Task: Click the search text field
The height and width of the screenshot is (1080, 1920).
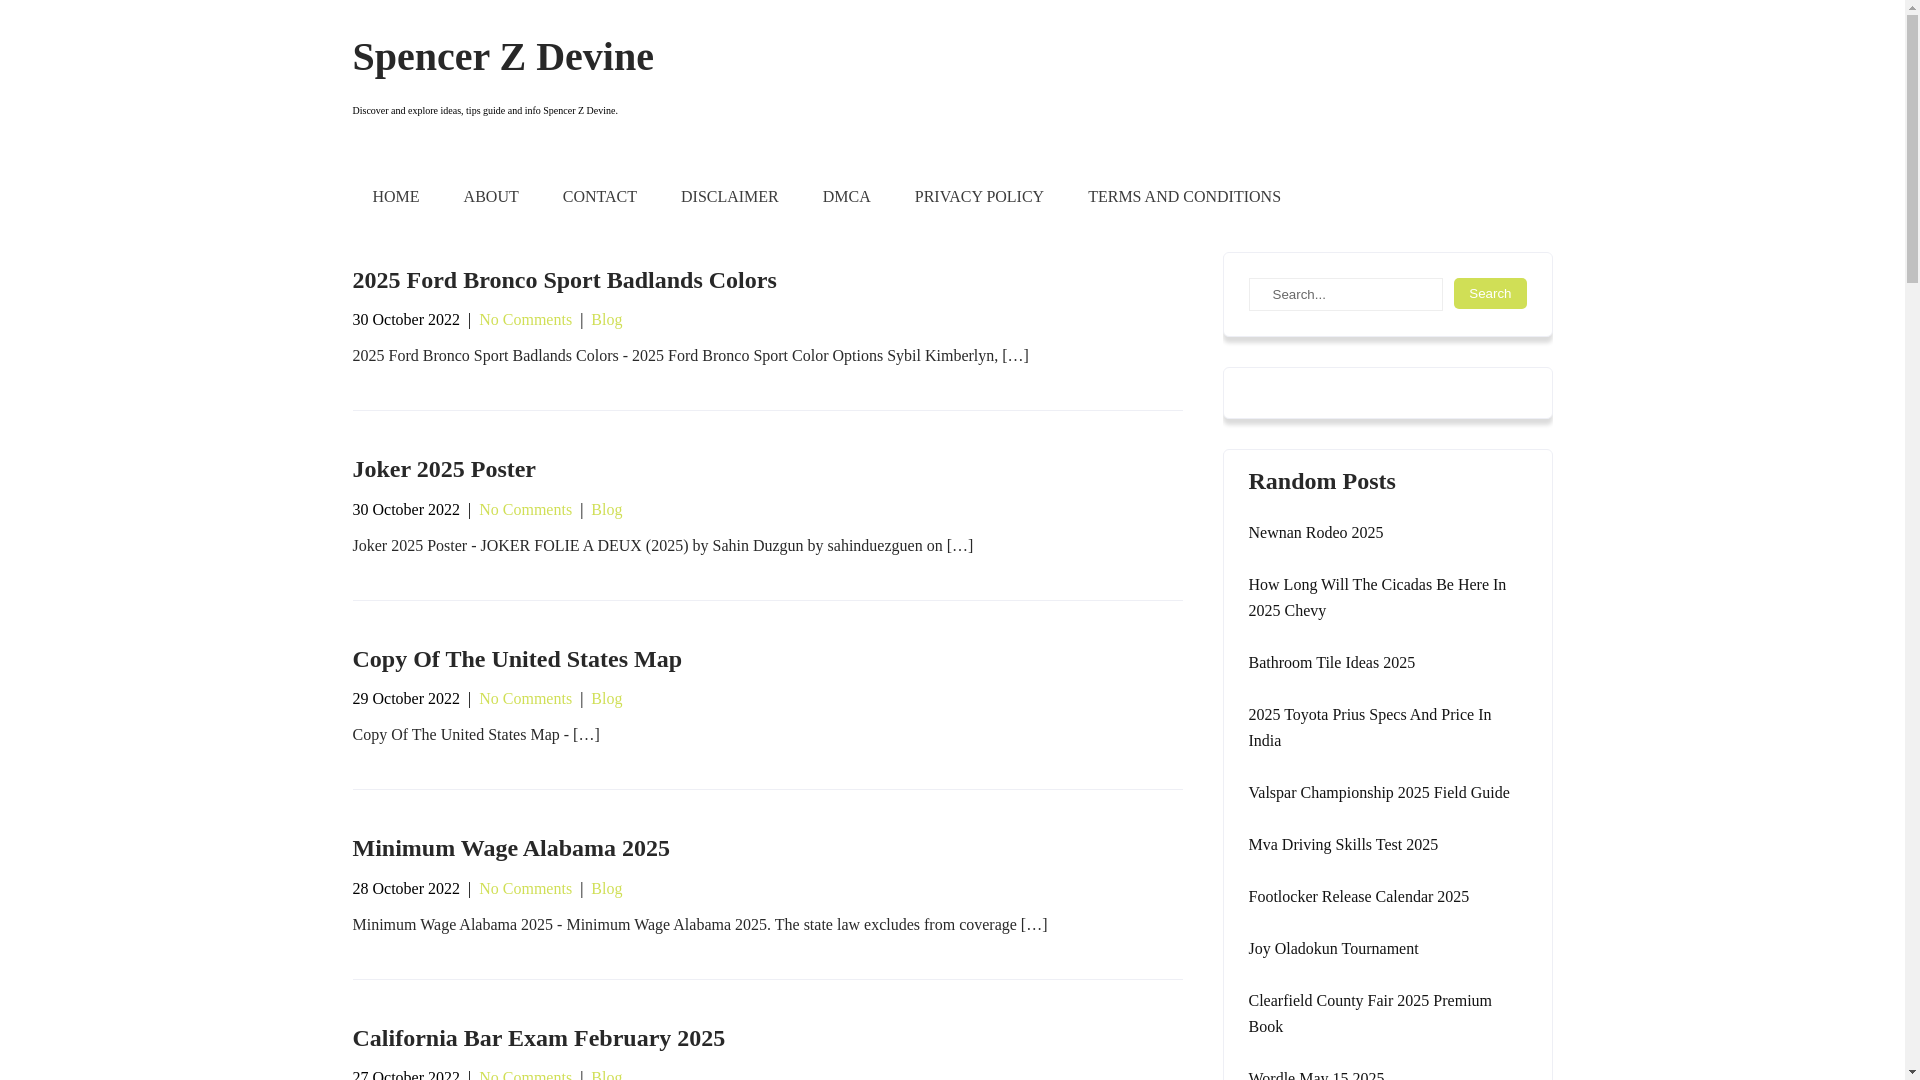Action: coord(1345,294)
